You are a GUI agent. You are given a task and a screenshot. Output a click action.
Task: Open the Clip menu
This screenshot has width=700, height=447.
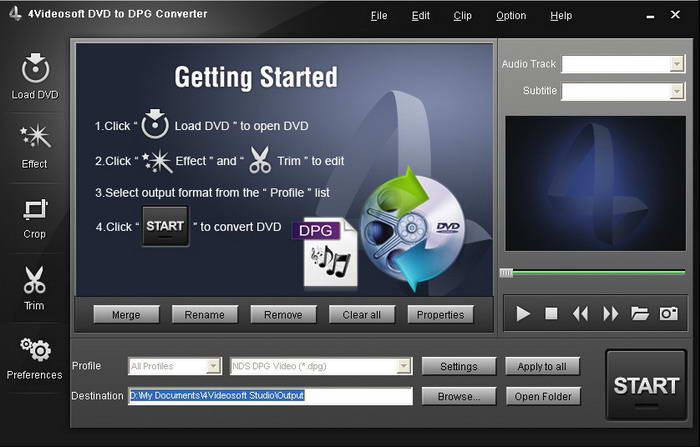(462, 16)
